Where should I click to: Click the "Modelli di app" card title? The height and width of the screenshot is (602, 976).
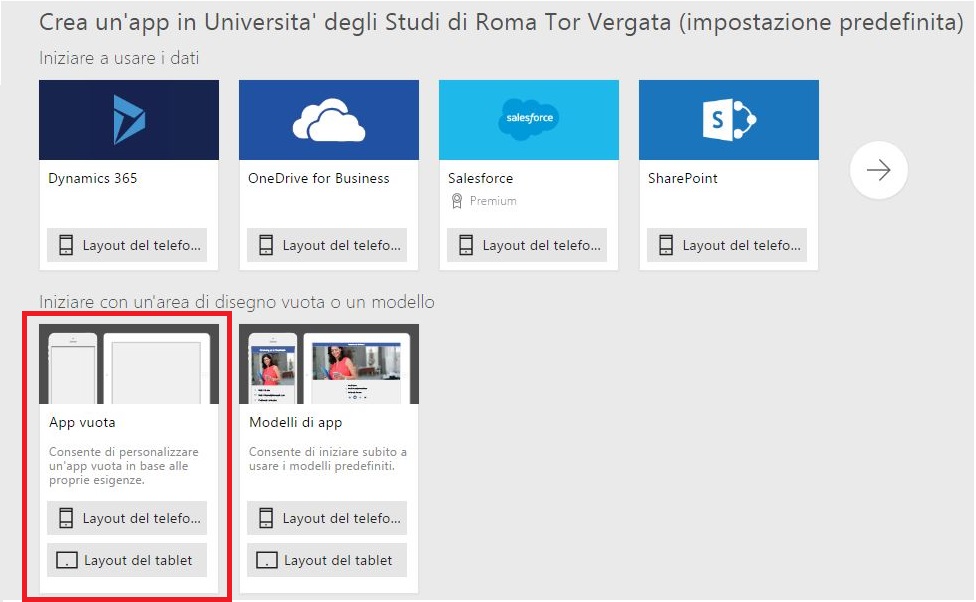tap(296, 422)
